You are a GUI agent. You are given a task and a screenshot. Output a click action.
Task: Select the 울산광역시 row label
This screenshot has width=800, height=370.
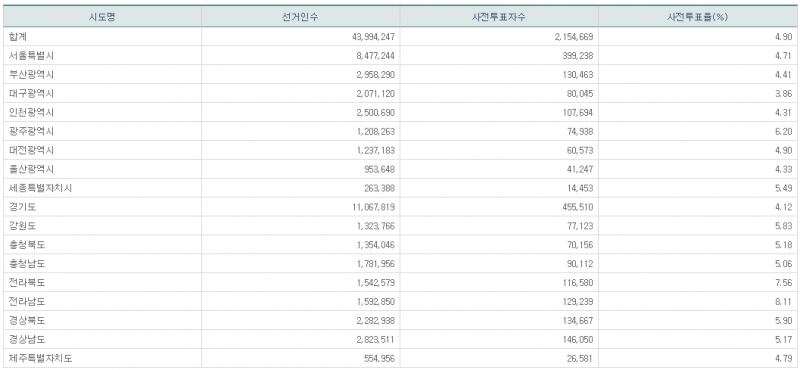pos(31,169)
